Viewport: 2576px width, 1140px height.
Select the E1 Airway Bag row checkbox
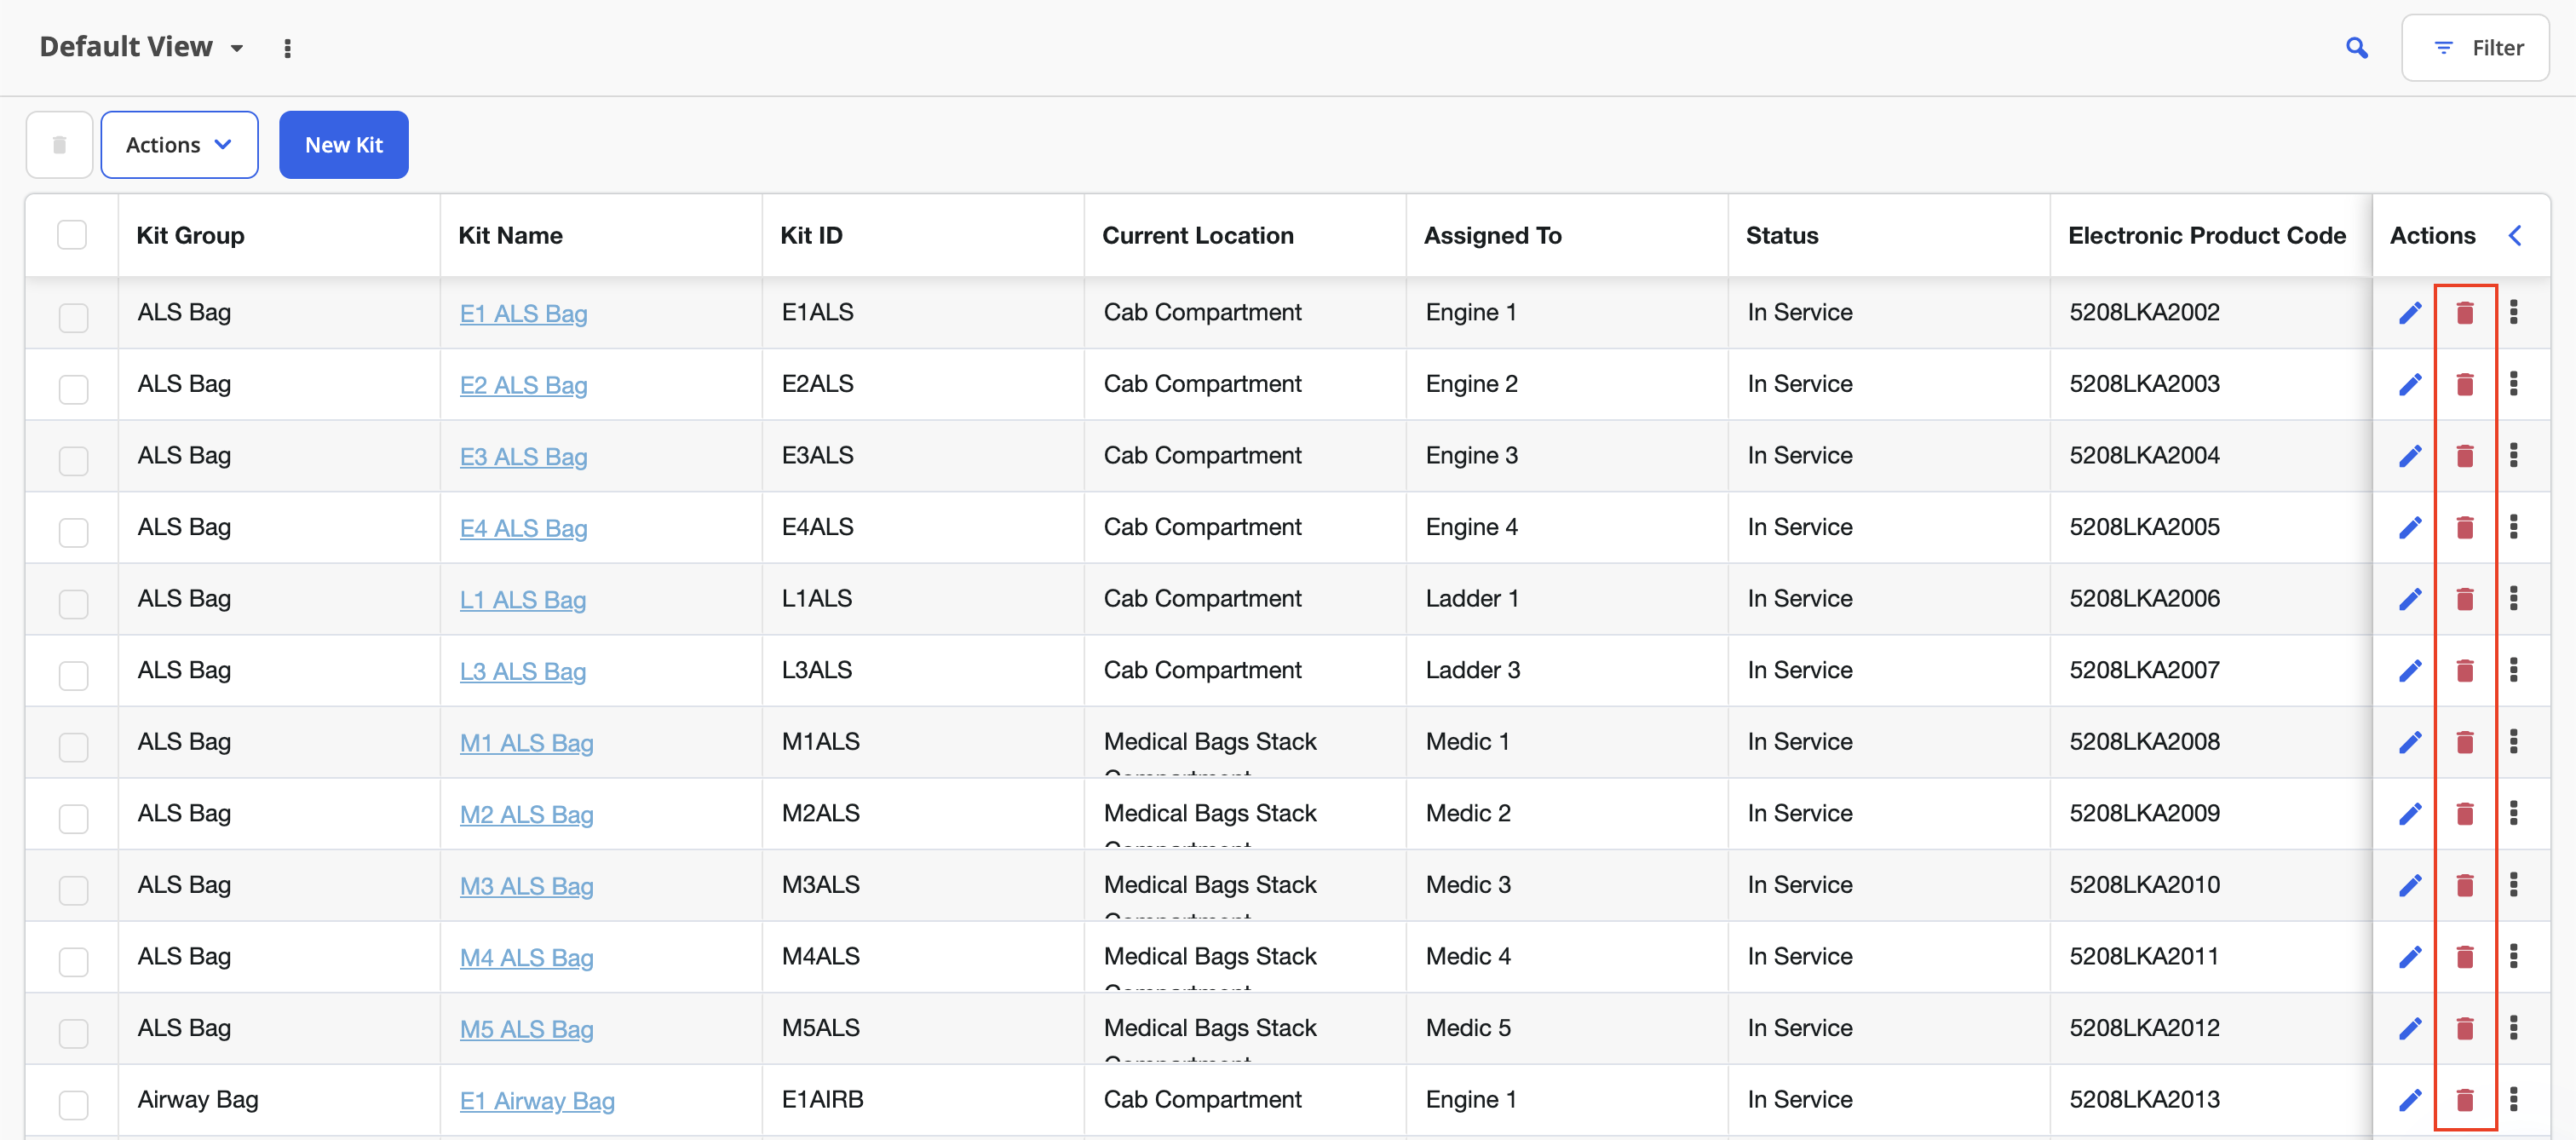pos(73,1105)
